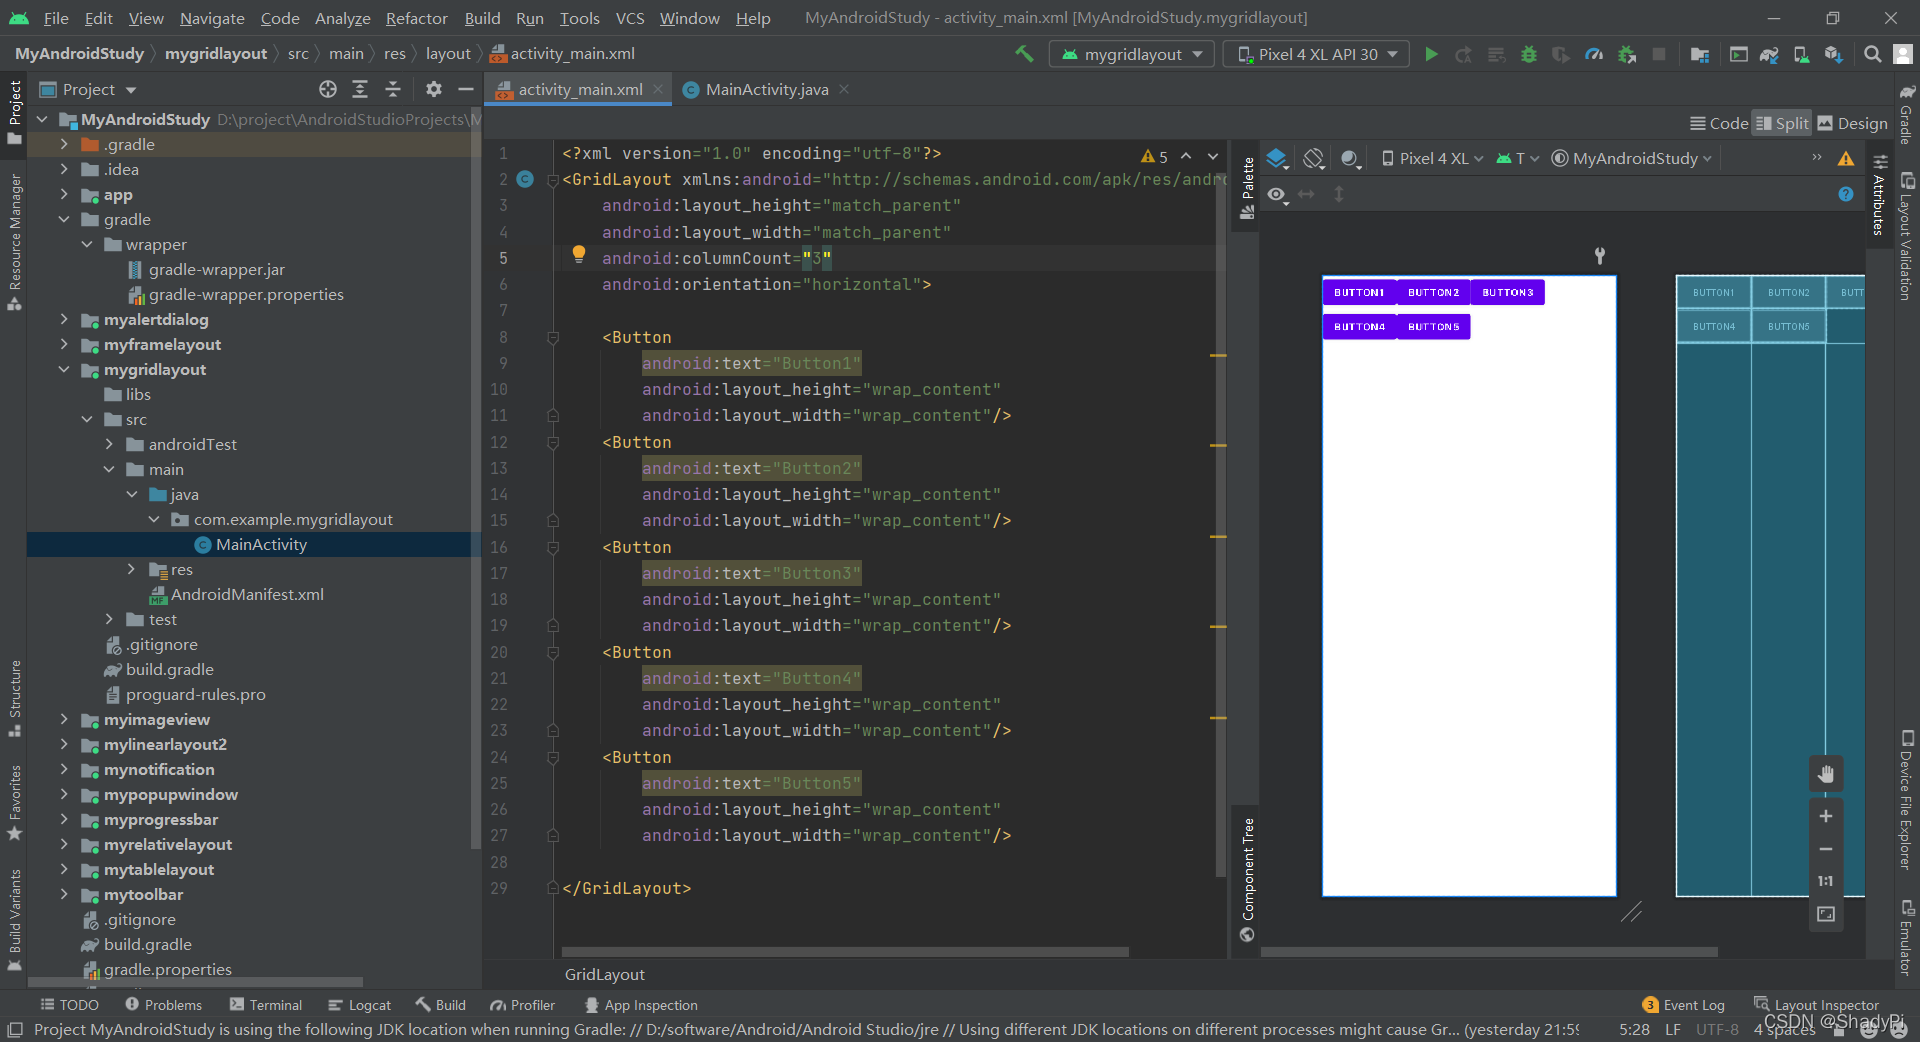Toggle the Component Tree side panel
The width and height of the screenshot is (1920, 1042).
(x=1247, y=879)
